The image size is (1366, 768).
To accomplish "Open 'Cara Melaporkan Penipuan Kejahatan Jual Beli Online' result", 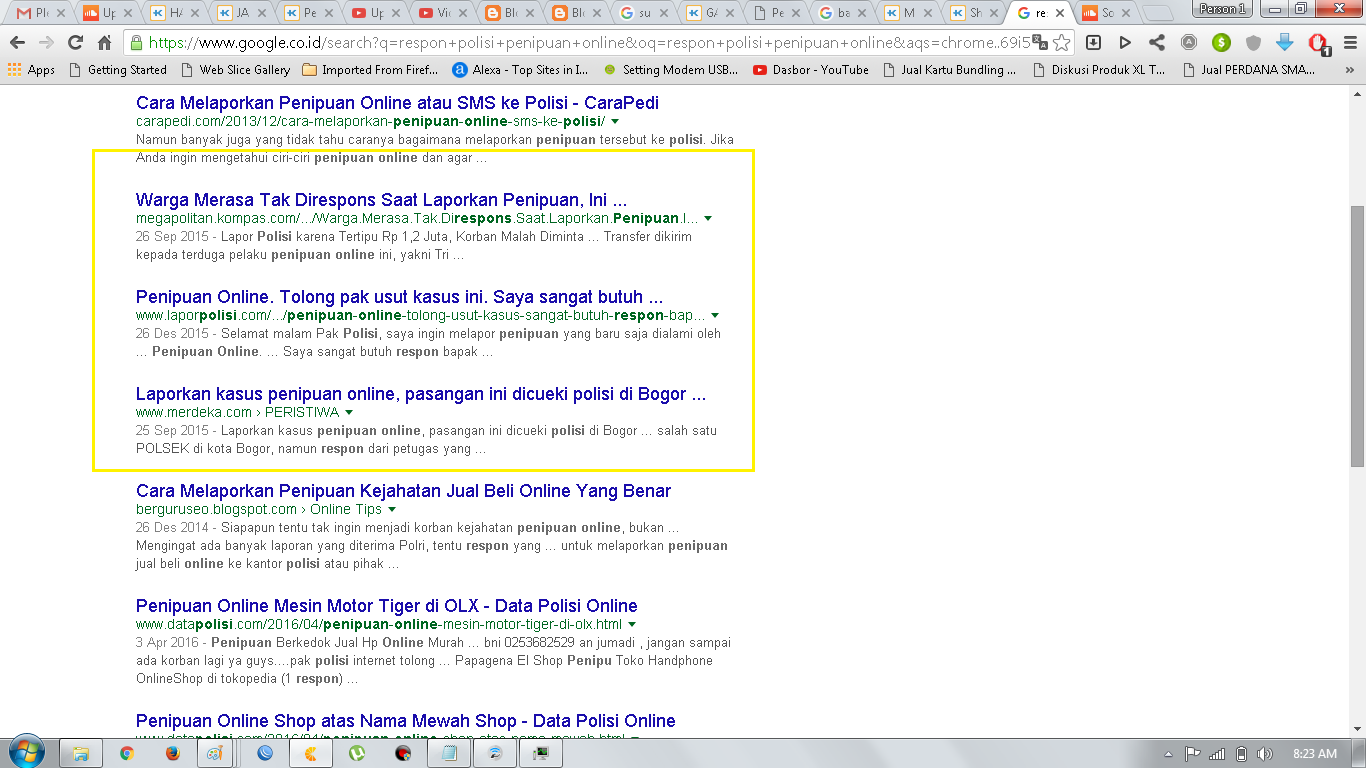I will click(403, 491).
